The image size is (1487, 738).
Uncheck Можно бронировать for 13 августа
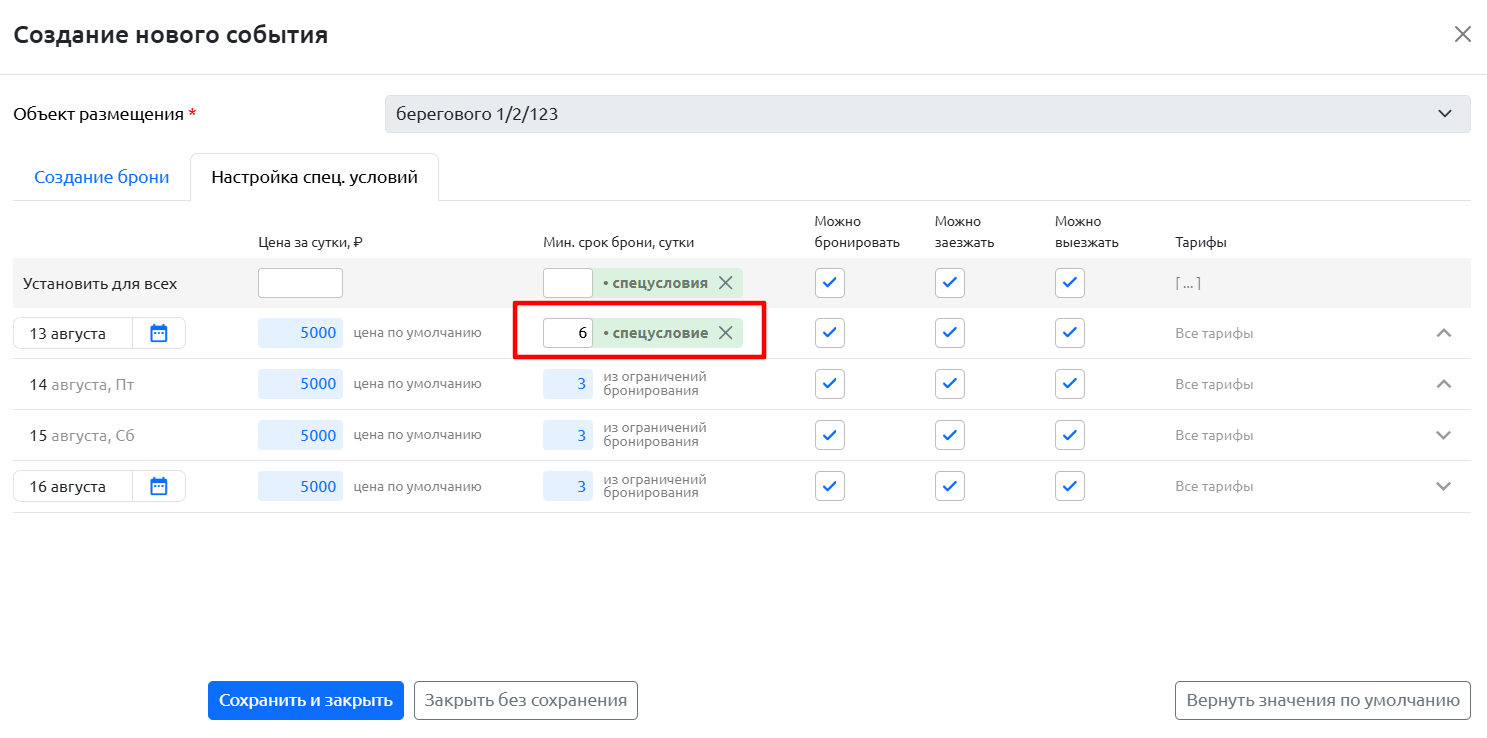pyautogui.click(x=830, y=333)
